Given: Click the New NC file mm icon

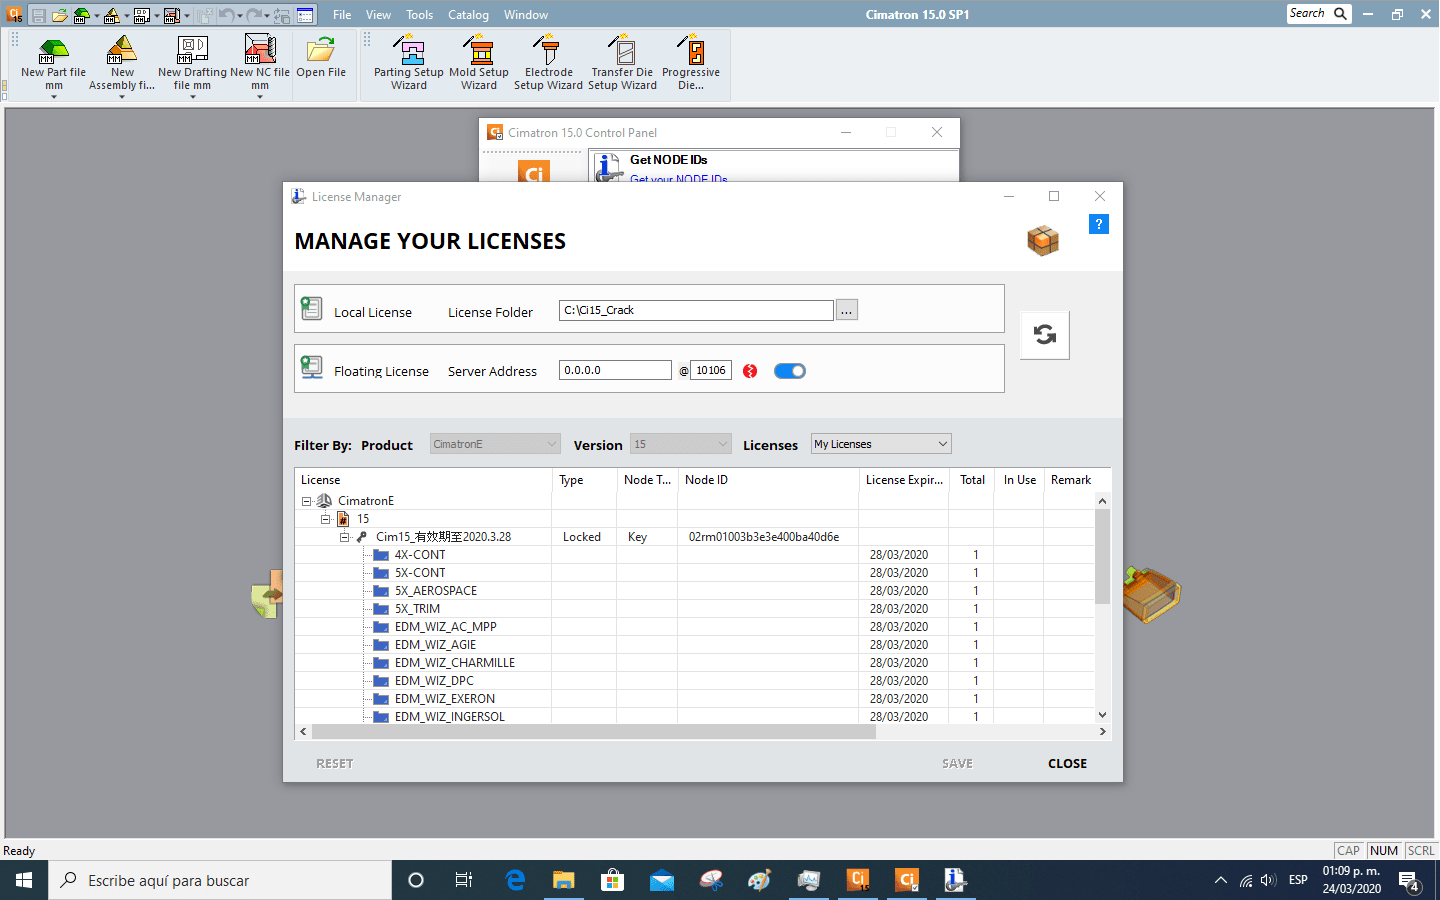Looking at the screenshot, I should [260, 49].
